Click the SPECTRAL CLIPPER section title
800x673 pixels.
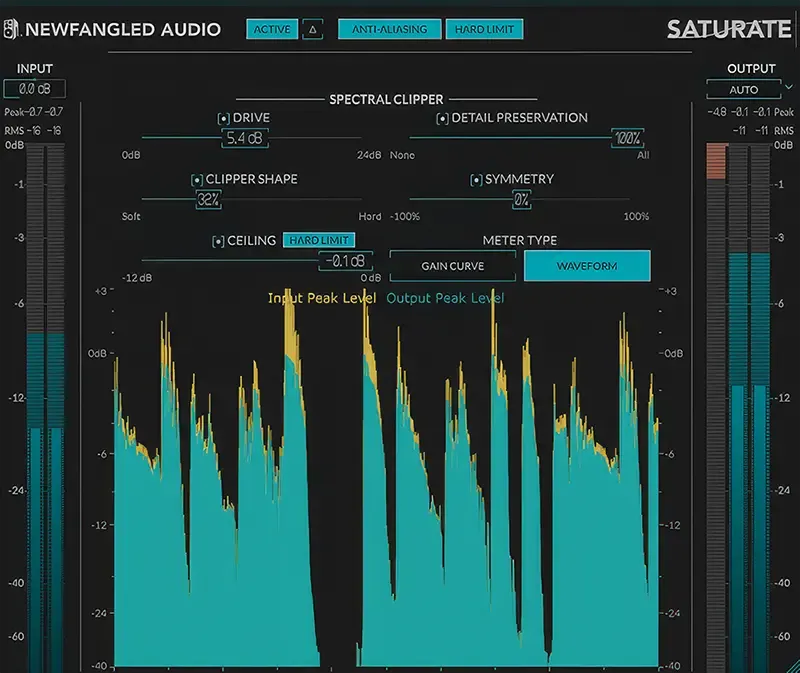pos(386,99)
